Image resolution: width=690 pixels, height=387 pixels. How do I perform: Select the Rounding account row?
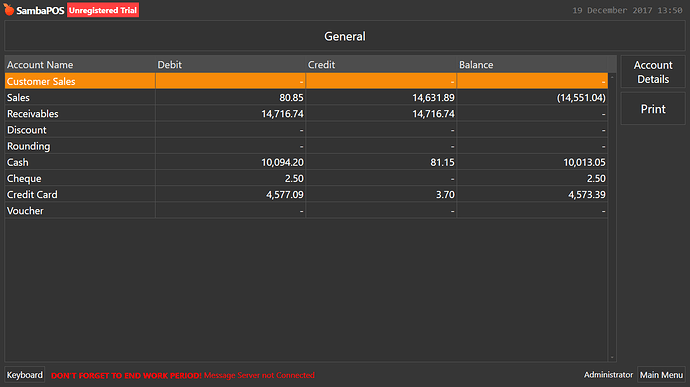(306, 146)
